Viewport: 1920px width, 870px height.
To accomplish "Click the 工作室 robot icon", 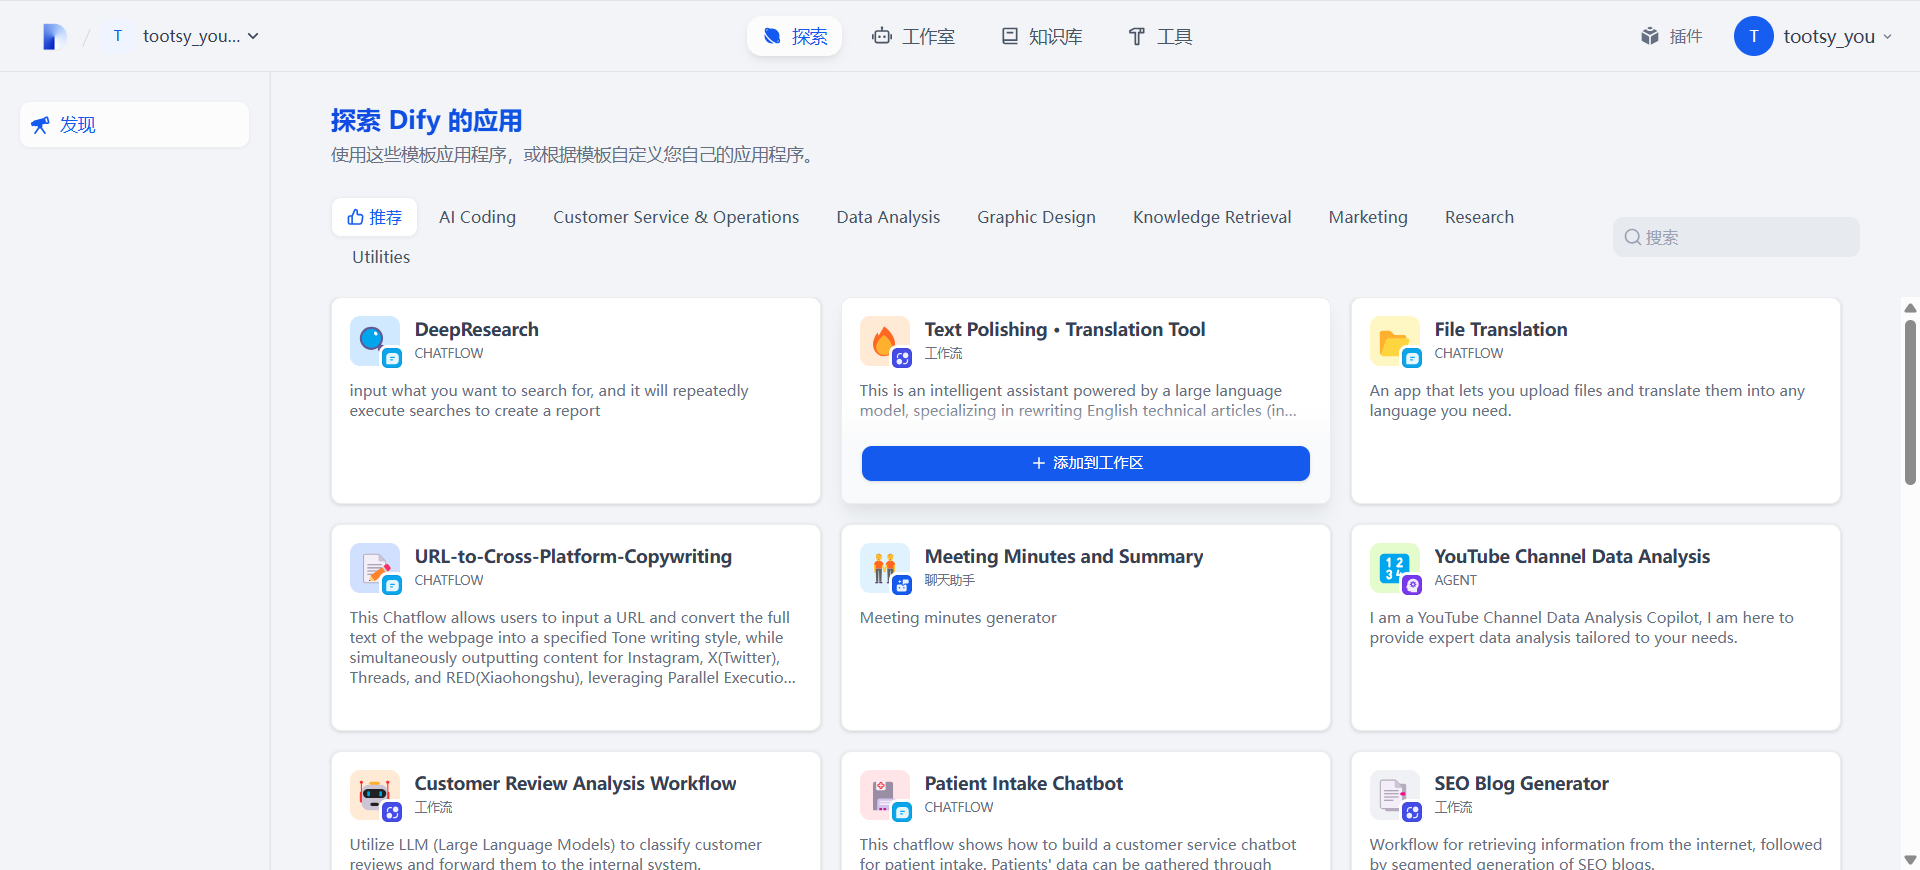I will (881, 36).
